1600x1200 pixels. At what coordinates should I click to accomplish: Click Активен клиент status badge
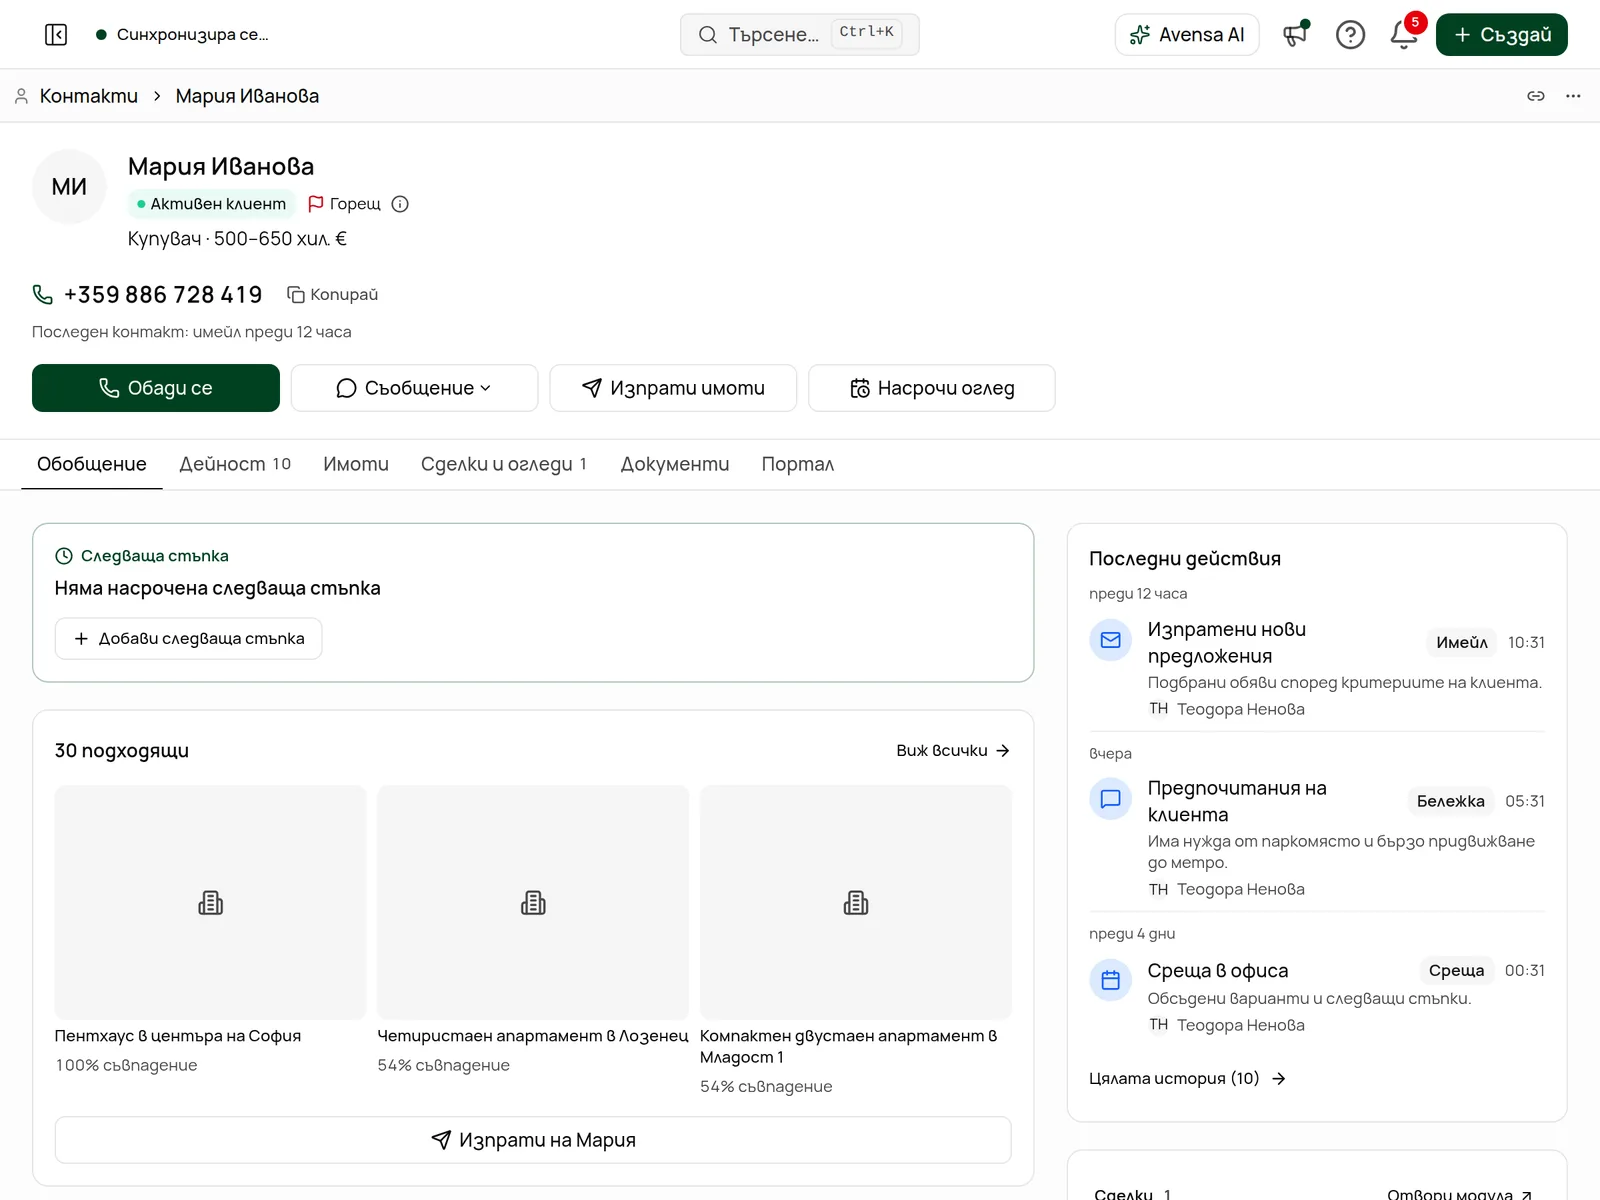coord(212,204)
